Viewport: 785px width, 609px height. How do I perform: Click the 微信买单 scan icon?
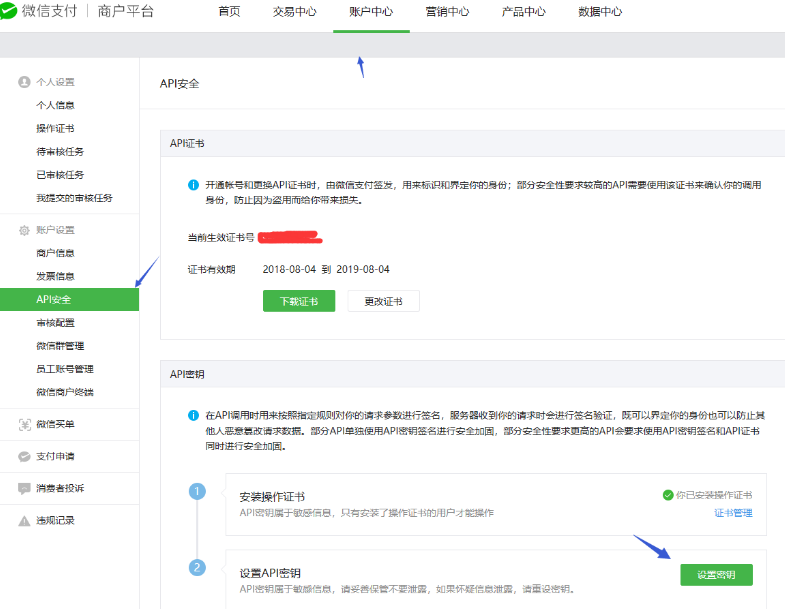coord(24,424)
